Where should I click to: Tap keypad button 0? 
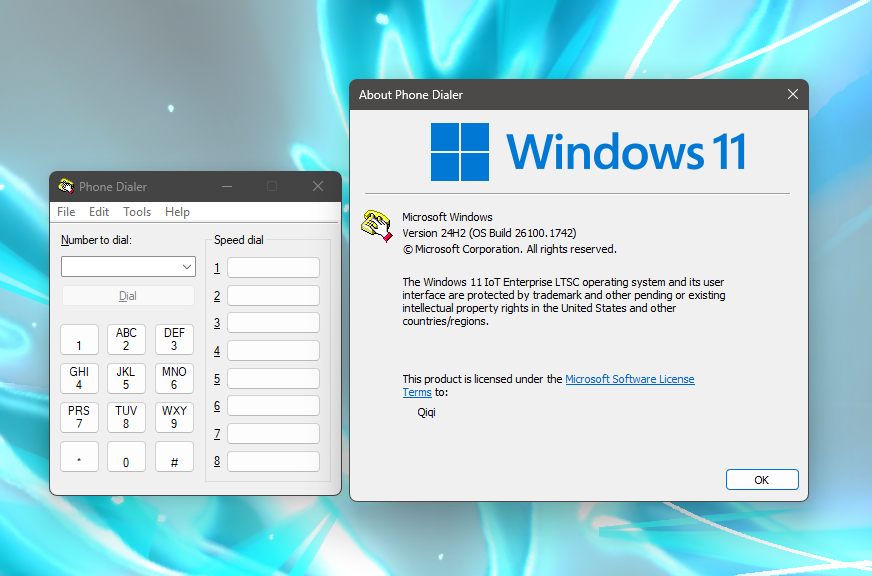(x=126, y=456)
